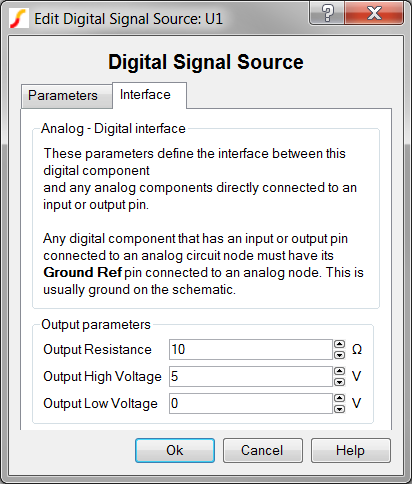Viewport: 412px width, 484px height.
Task: Click the Output Resistance label
Action: click(97, 350)
